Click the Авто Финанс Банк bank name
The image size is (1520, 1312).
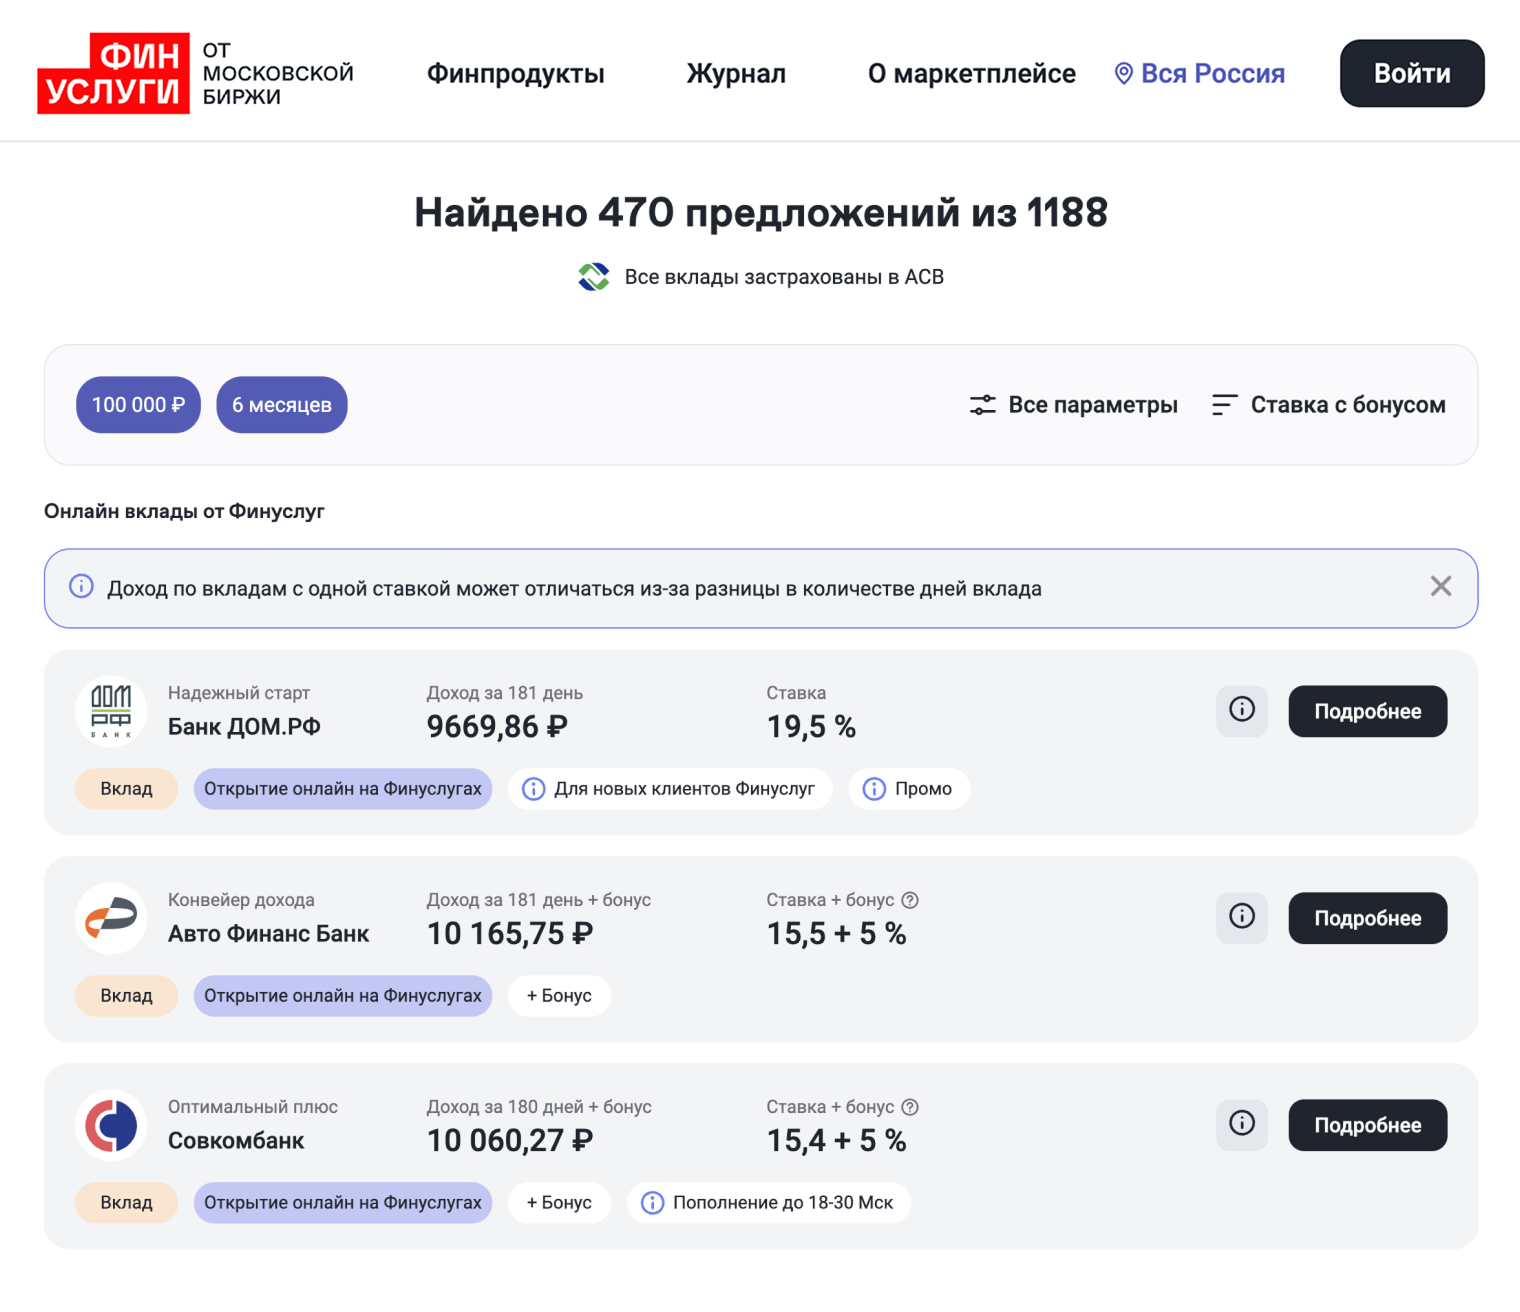(268, 934)
